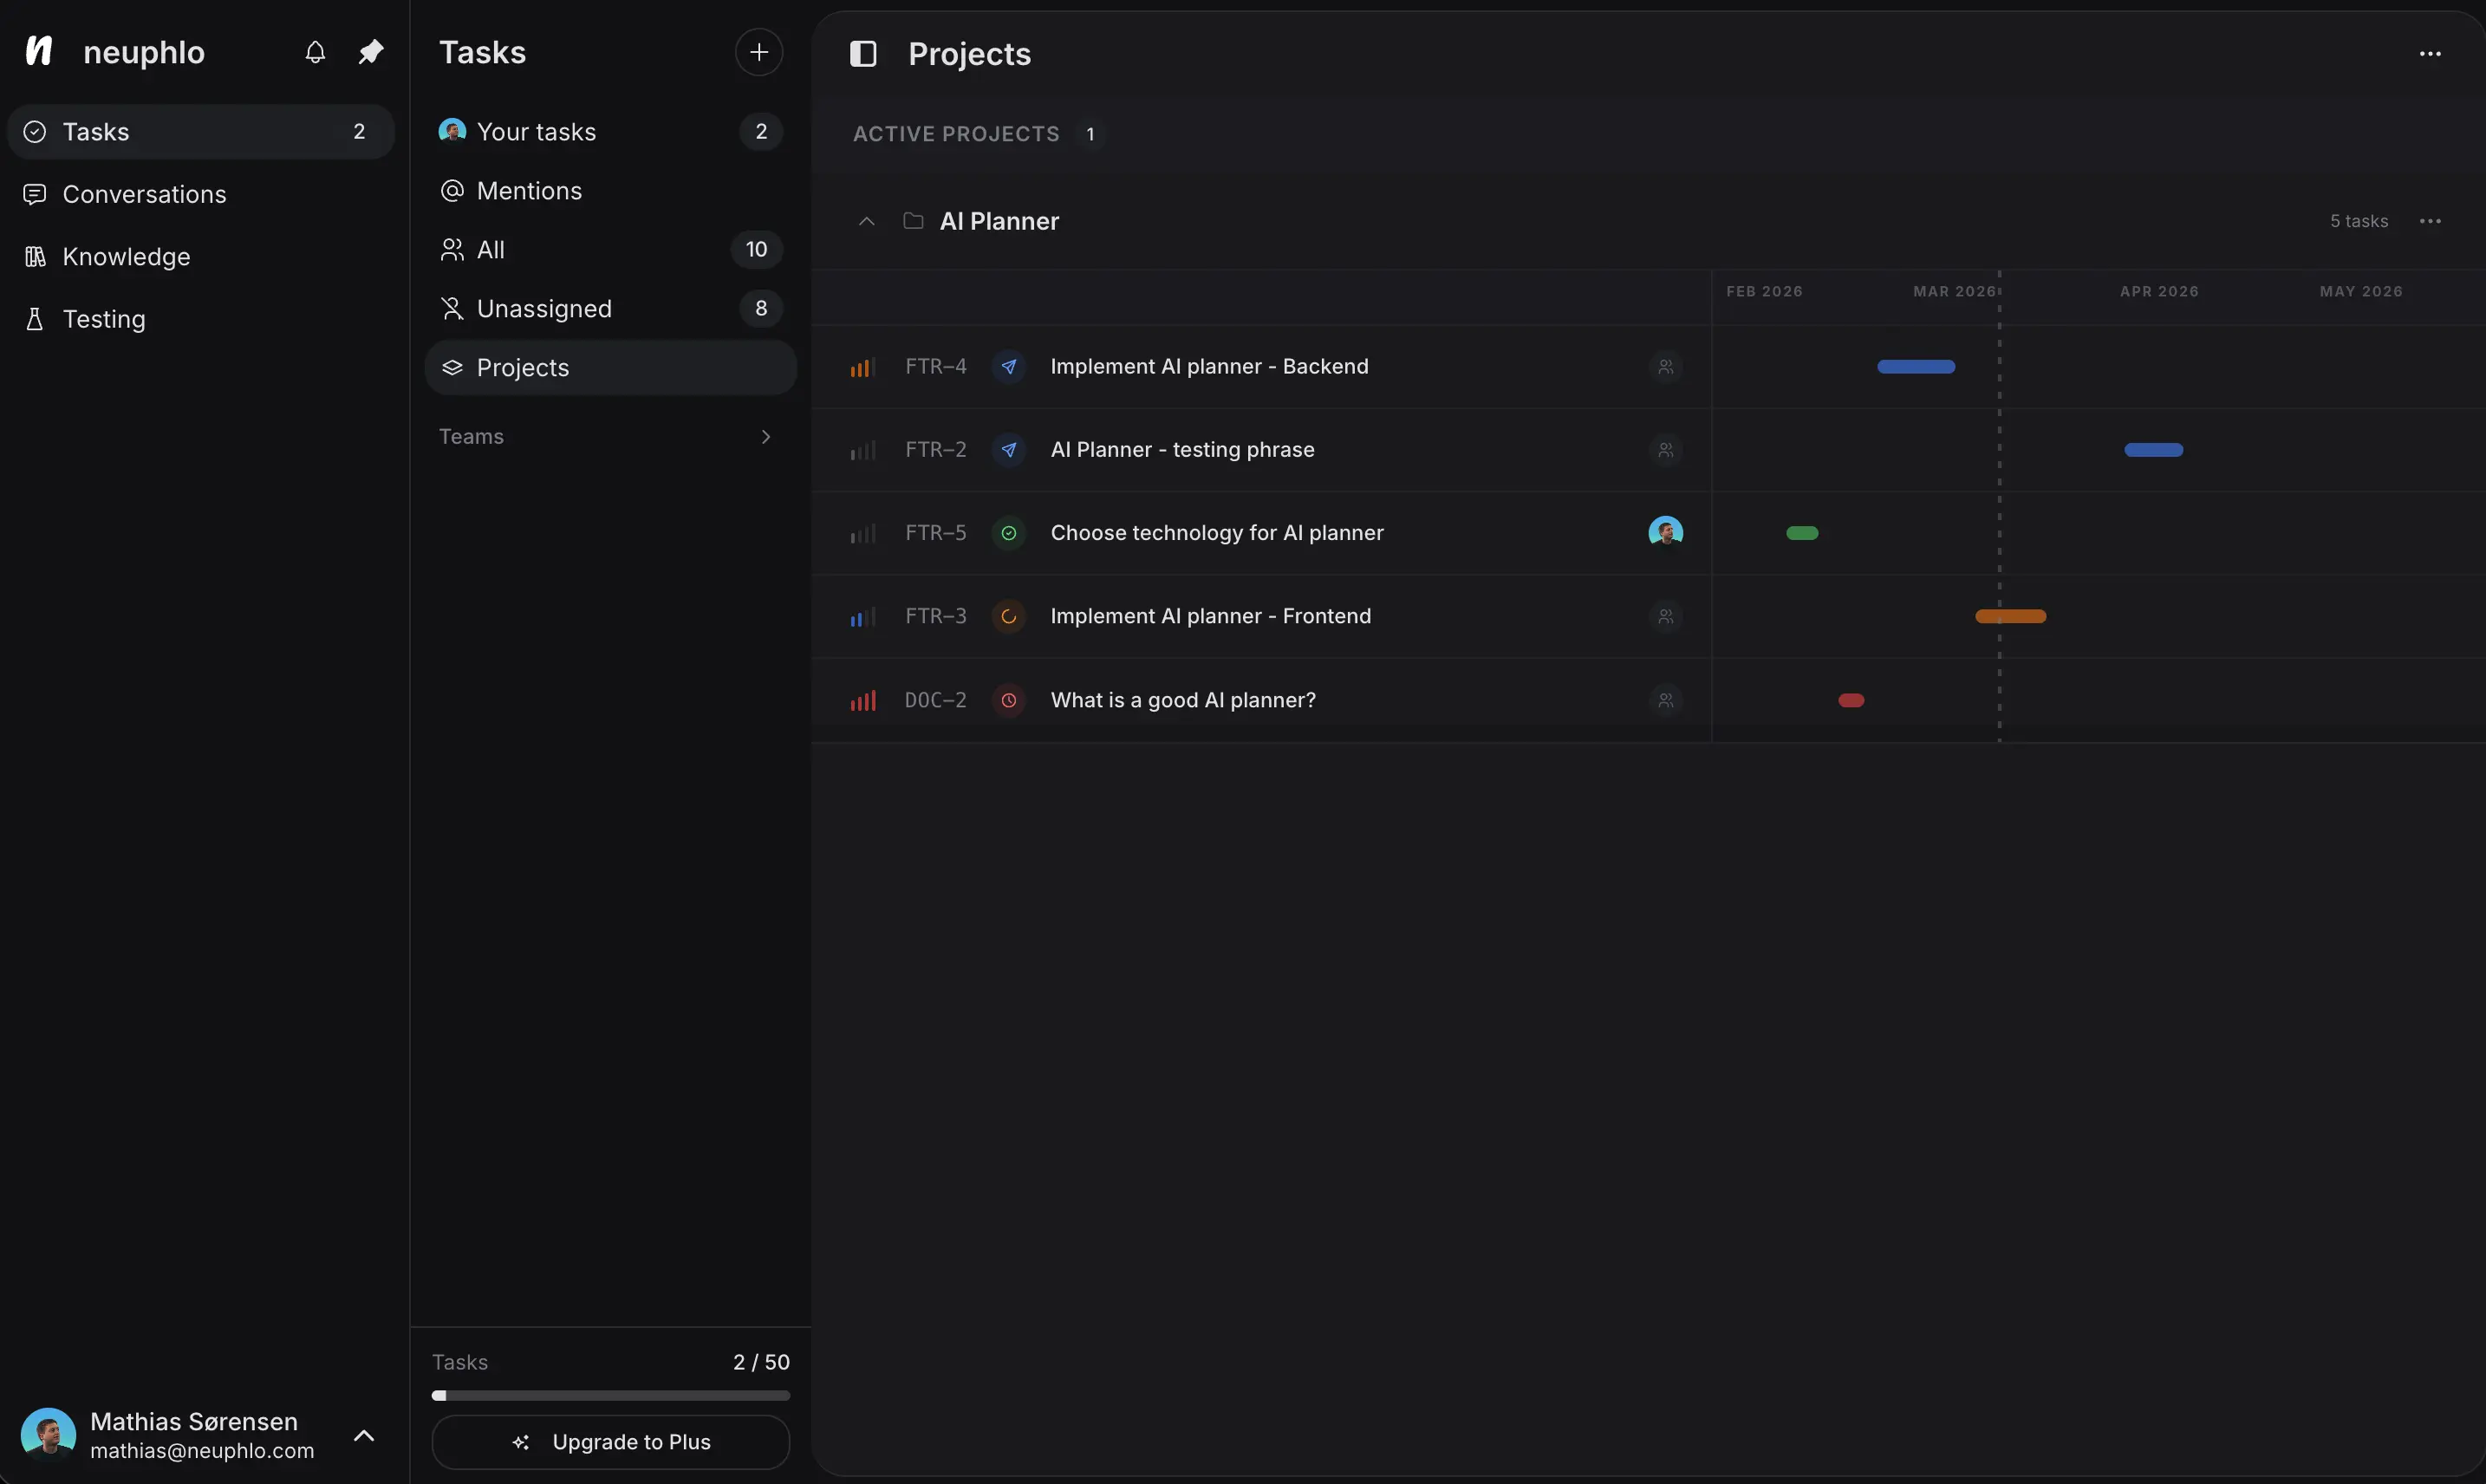Switch to the Conversations section
Screen dimensions: 2486x1484
click(x=145, y=194)
